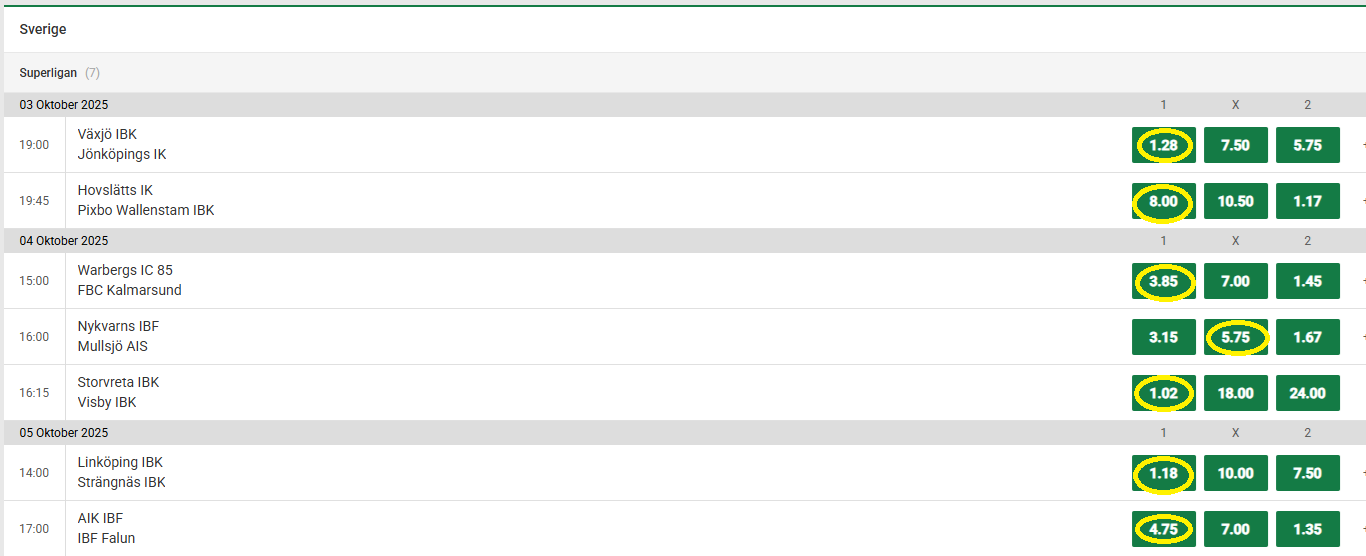The image size is (1366, 556).
Task: Collapse the Sverige country header
Action: coord(43,30)
